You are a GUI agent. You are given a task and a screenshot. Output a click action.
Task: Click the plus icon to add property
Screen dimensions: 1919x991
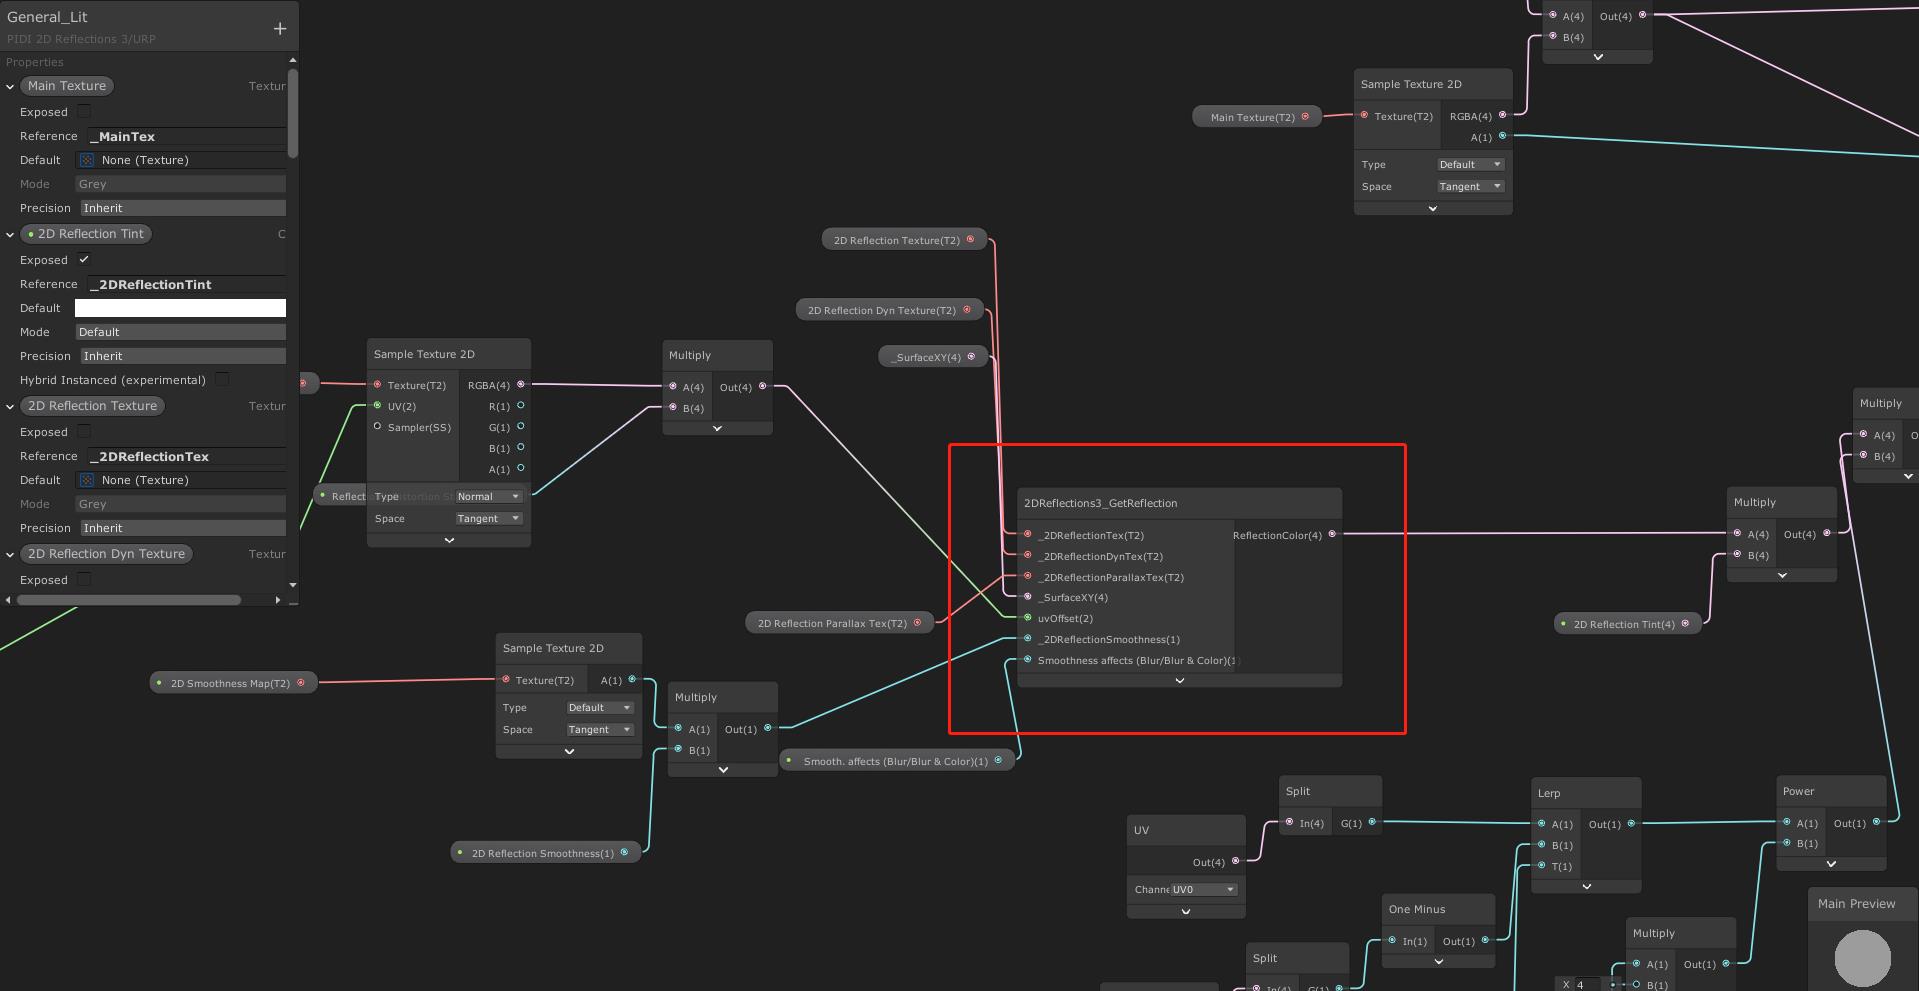coord(280,29)
